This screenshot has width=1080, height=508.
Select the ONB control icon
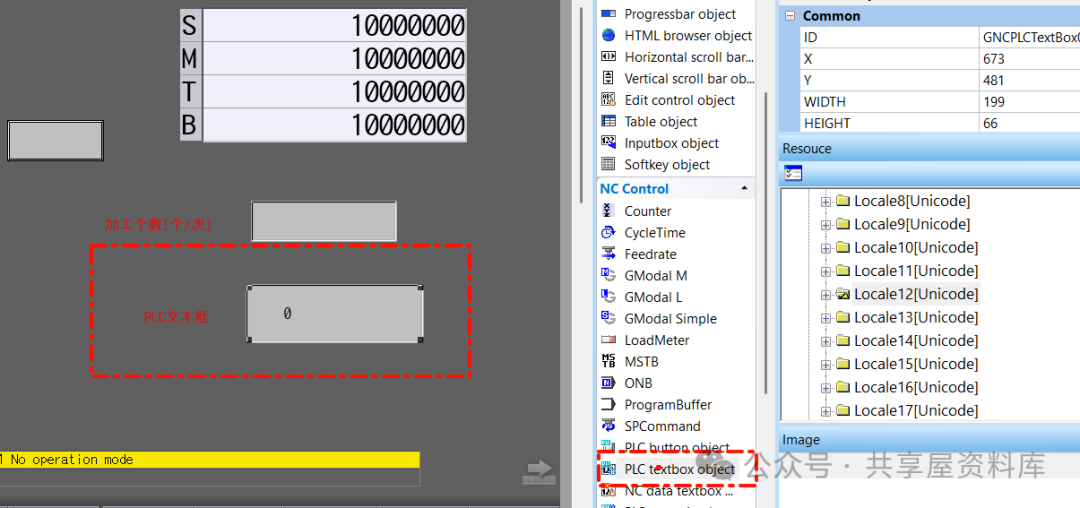tap(608, 383)
